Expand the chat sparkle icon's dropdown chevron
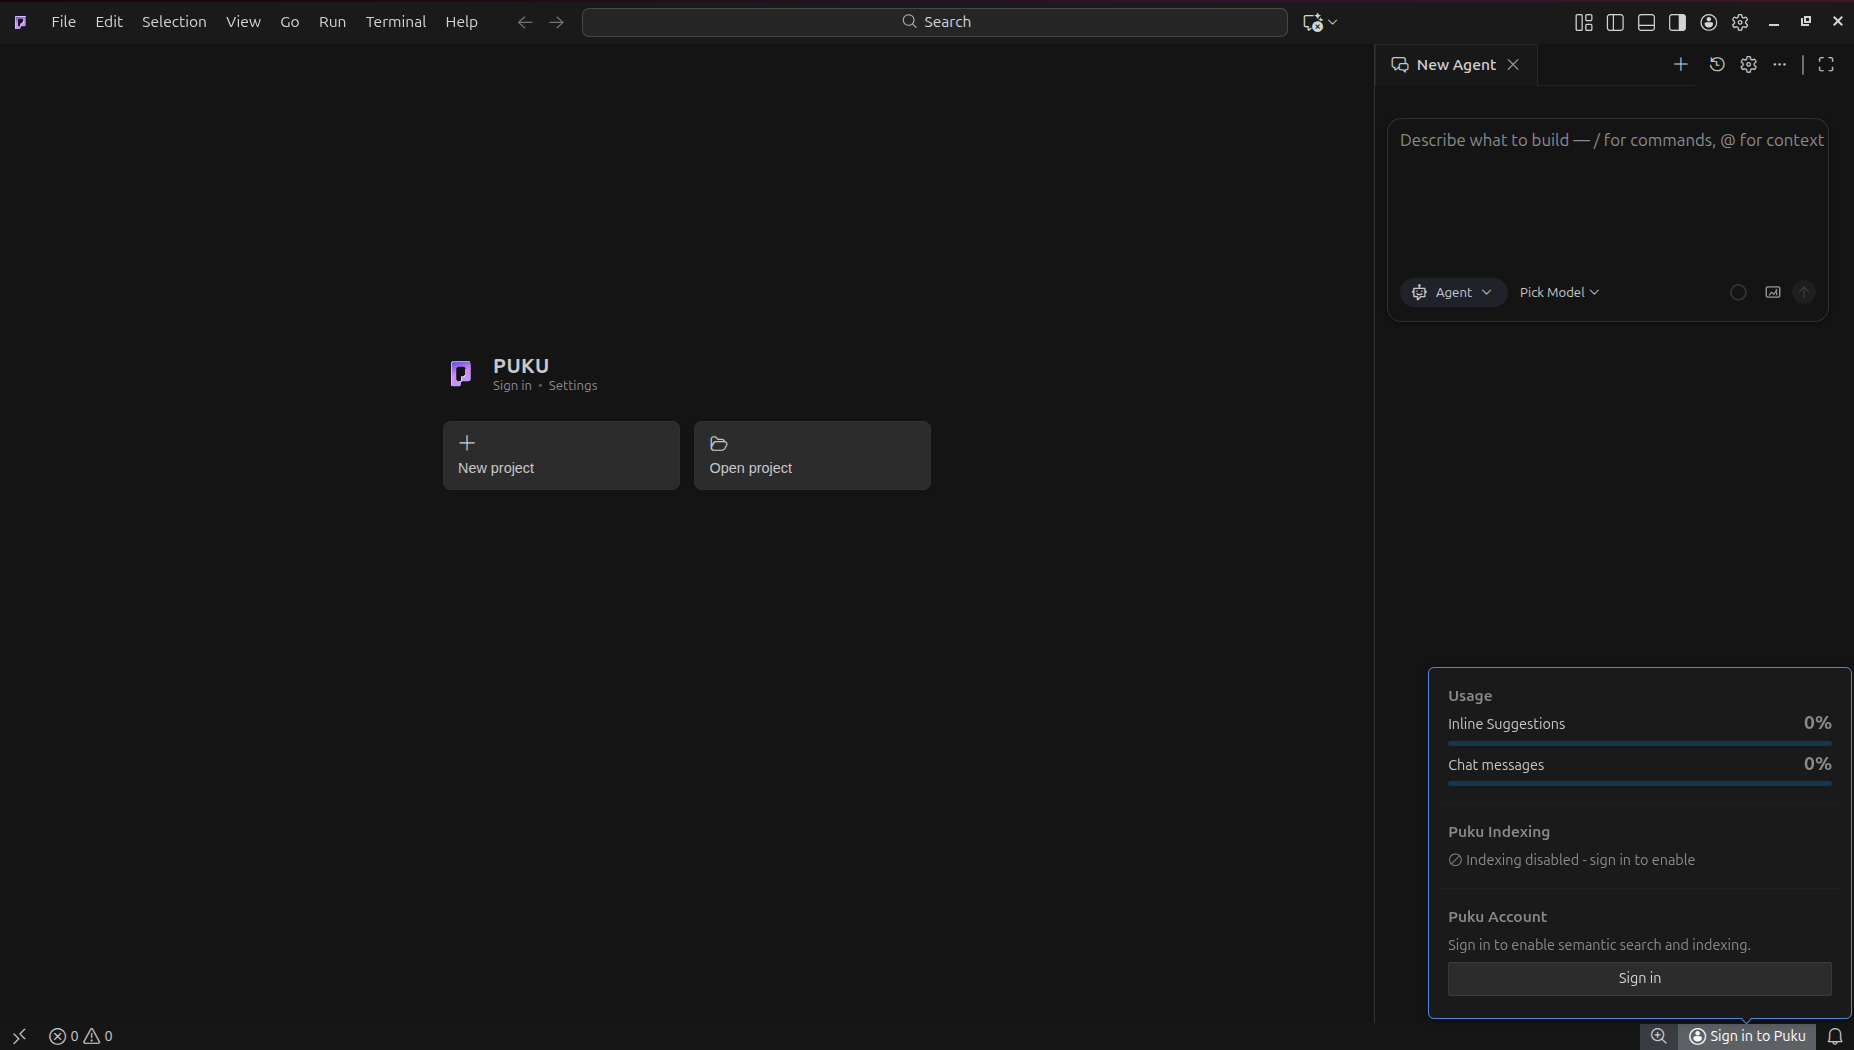The height and width of the screenshot is (1050, 1854). coord(1333,22)
